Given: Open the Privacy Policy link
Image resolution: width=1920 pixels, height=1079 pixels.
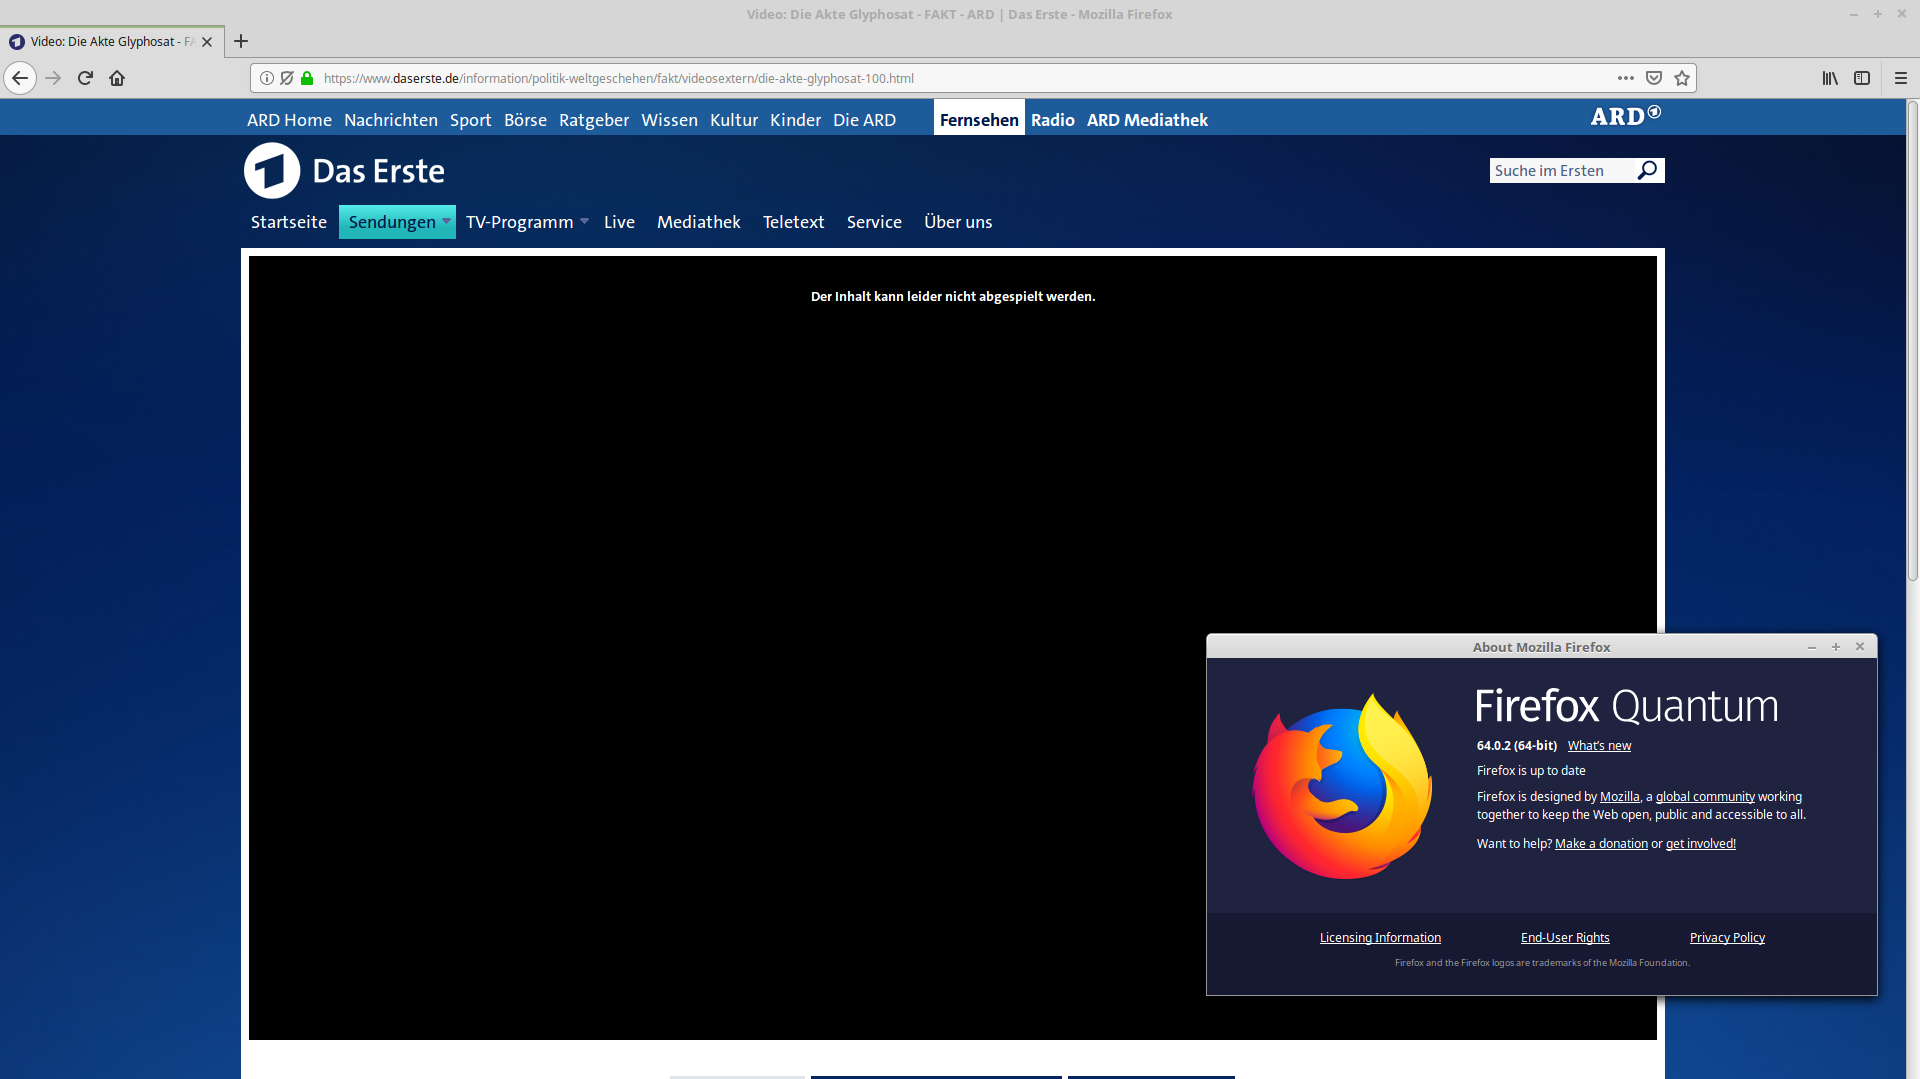Looking at the screenshot, I should (1727, 938).
